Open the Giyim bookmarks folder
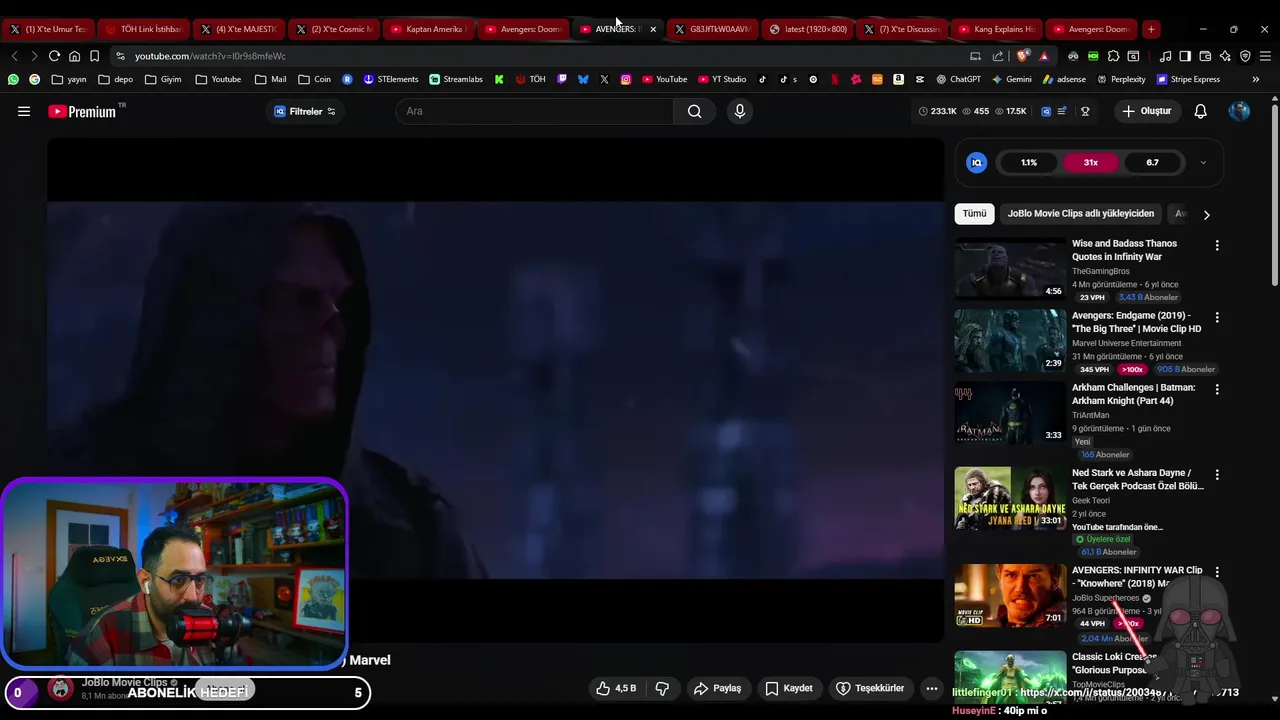Screen dimensions: 1280x720 (x=163, y=79)
